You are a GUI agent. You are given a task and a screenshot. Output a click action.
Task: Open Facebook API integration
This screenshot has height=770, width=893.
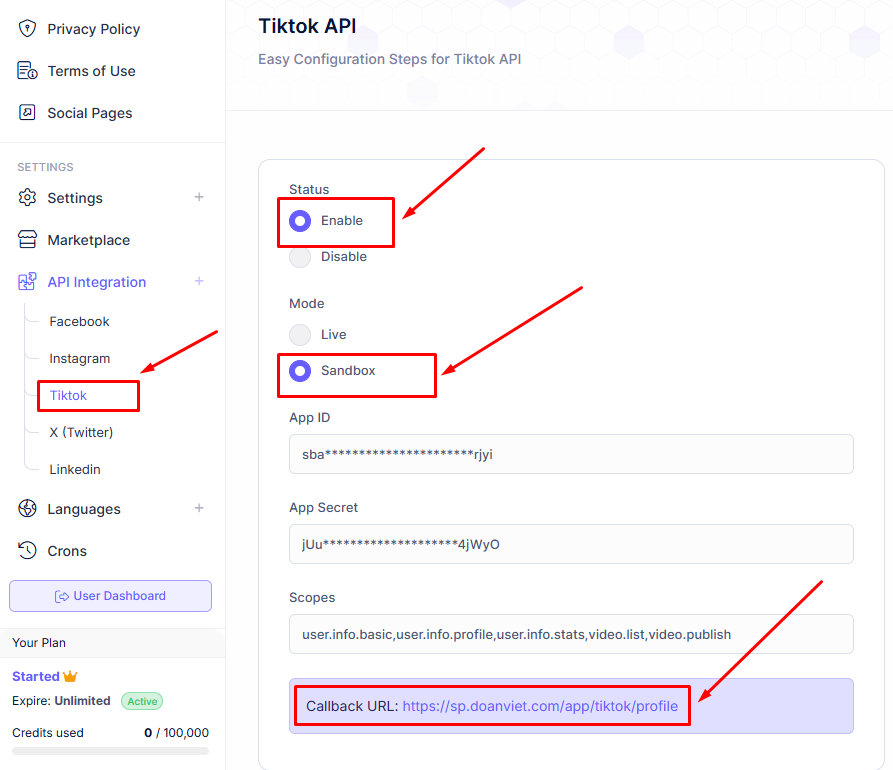79,322
